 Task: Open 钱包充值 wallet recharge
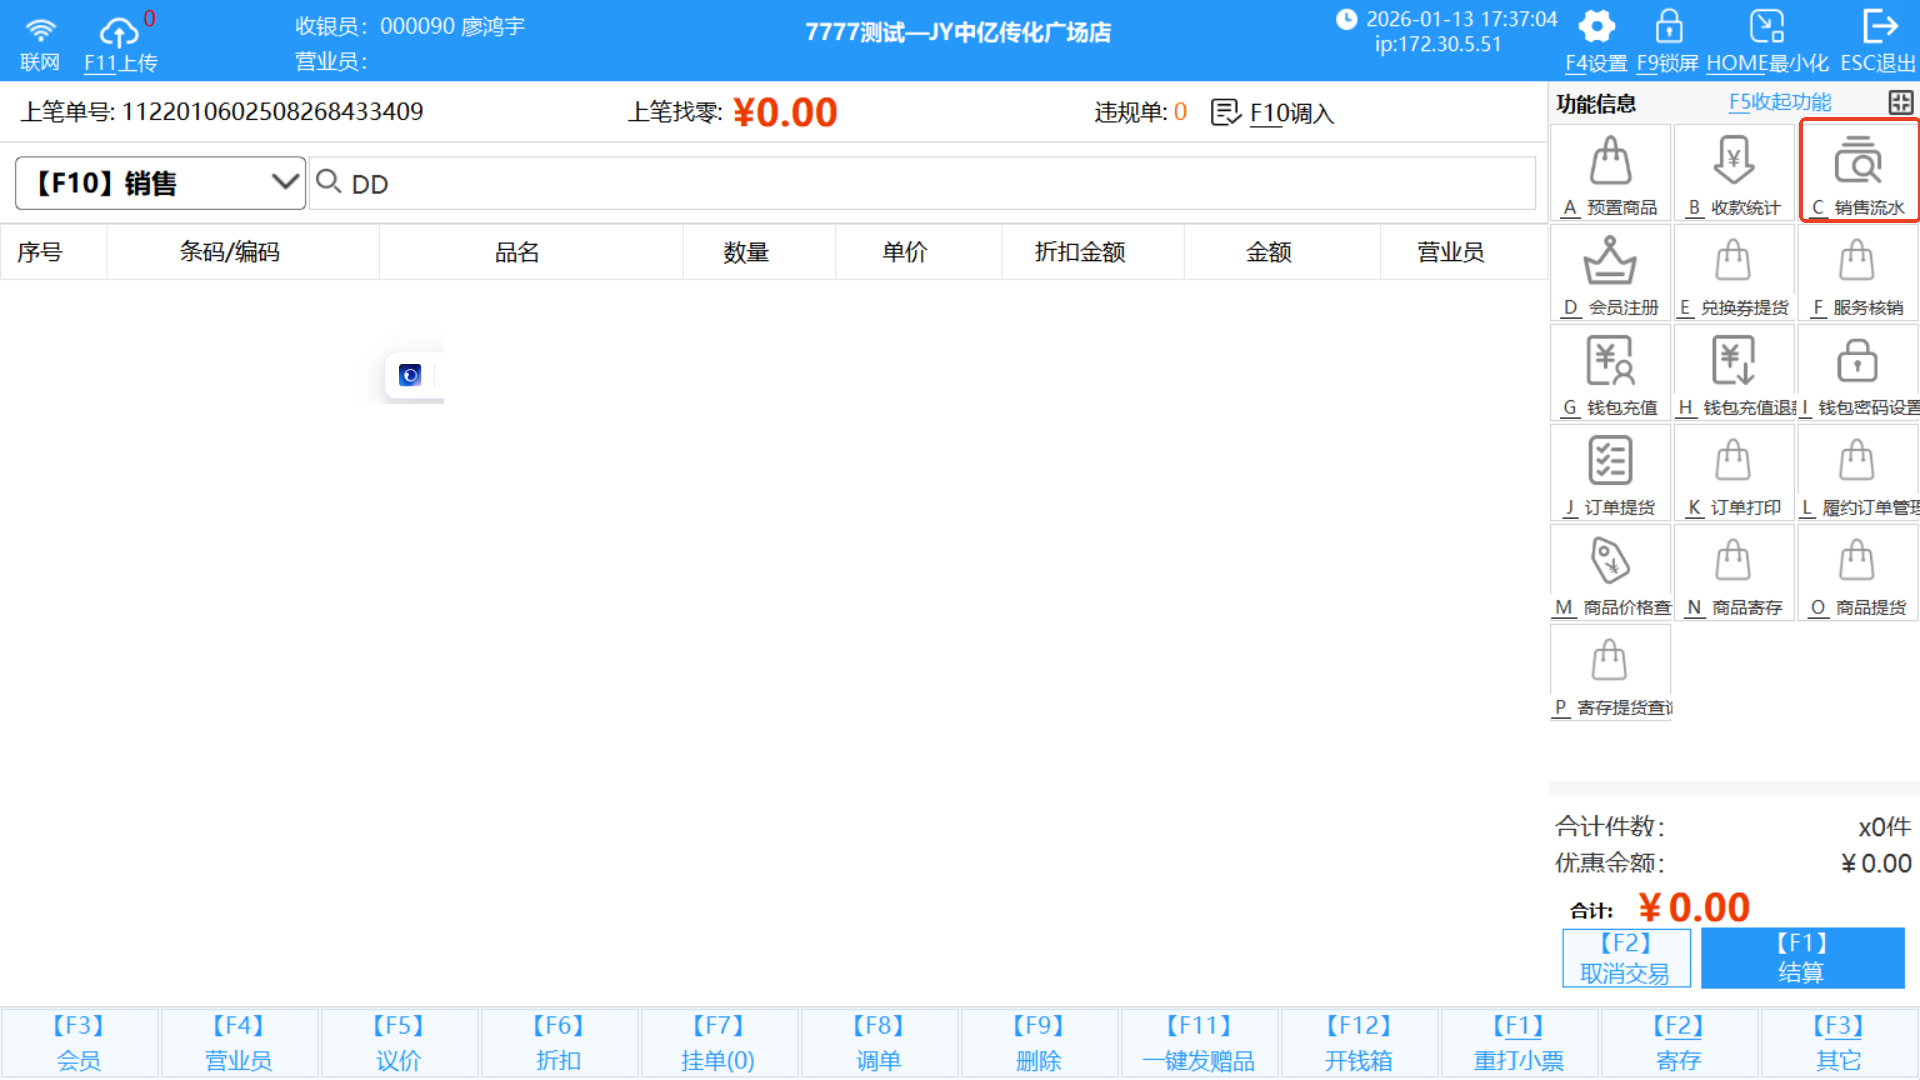(x=1610, y=373)
